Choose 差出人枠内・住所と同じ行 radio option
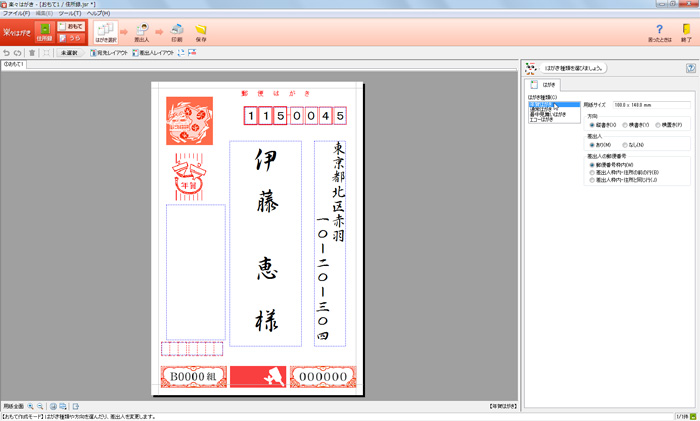Screen dimensions: 700x421 click(592, 180)
